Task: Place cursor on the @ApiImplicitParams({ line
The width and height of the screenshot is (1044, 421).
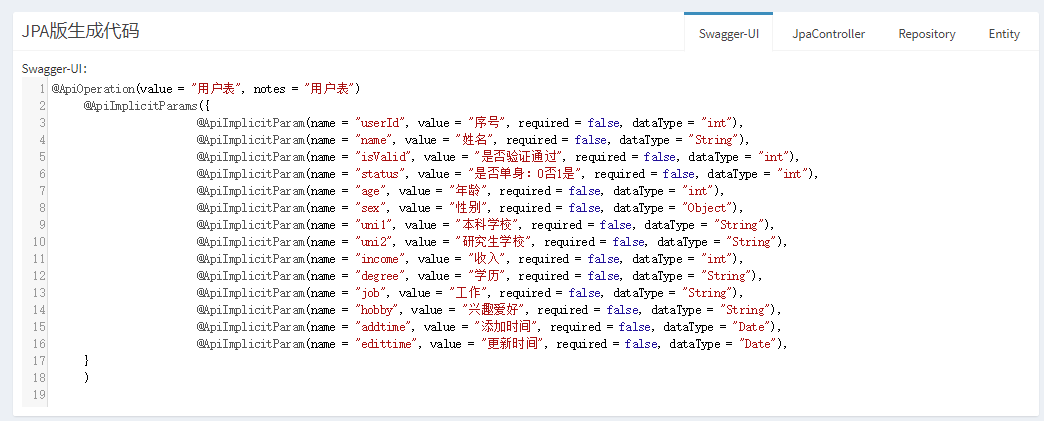Action: click(x=146, y=106)
